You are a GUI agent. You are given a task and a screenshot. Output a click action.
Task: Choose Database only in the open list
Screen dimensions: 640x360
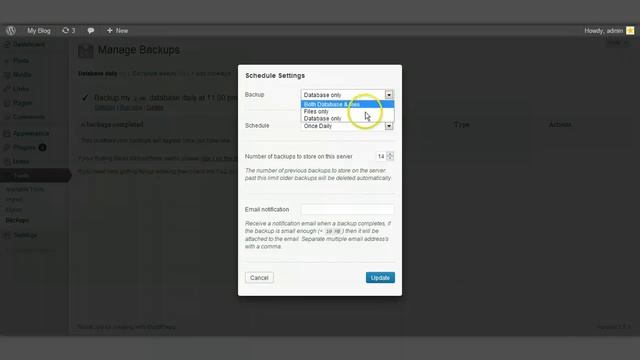coord(347,118)
